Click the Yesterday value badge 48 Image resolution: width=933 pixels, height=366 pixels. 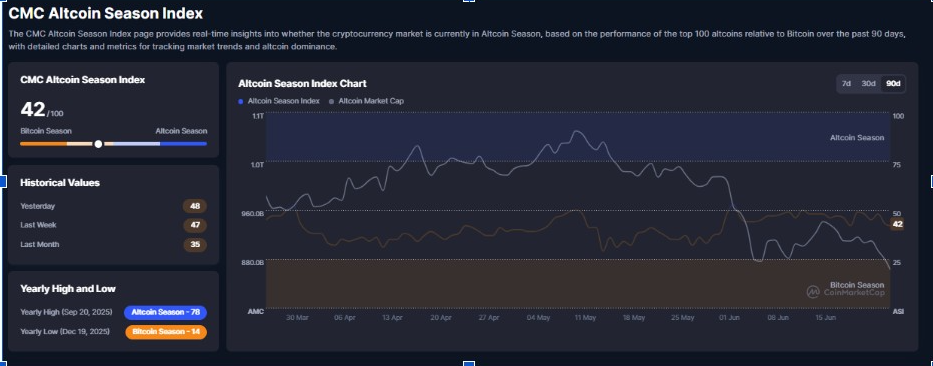(195, 207)
